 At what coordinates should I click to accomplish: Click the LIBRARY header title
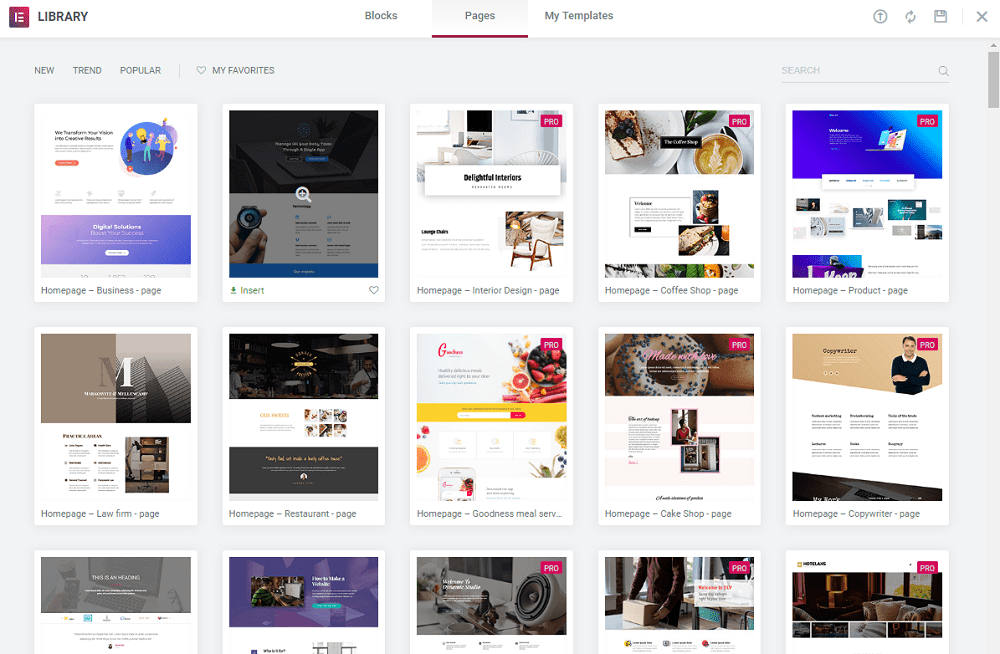point(62,17)
